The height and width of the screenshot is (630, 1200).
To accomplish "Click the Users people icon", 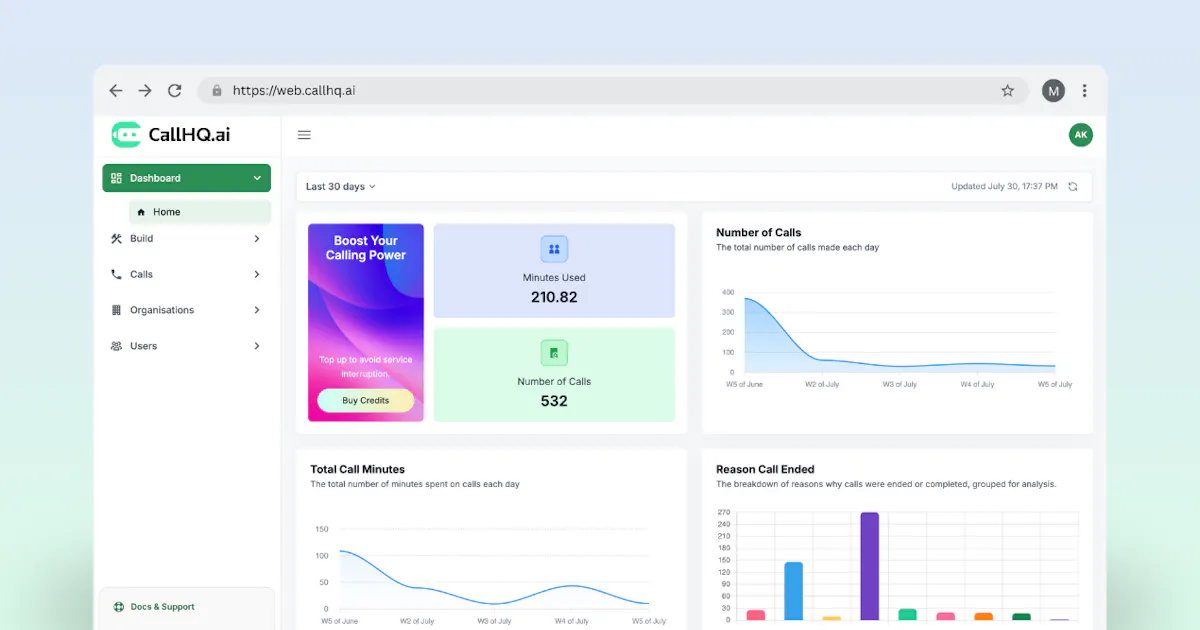I will point(116,346).
